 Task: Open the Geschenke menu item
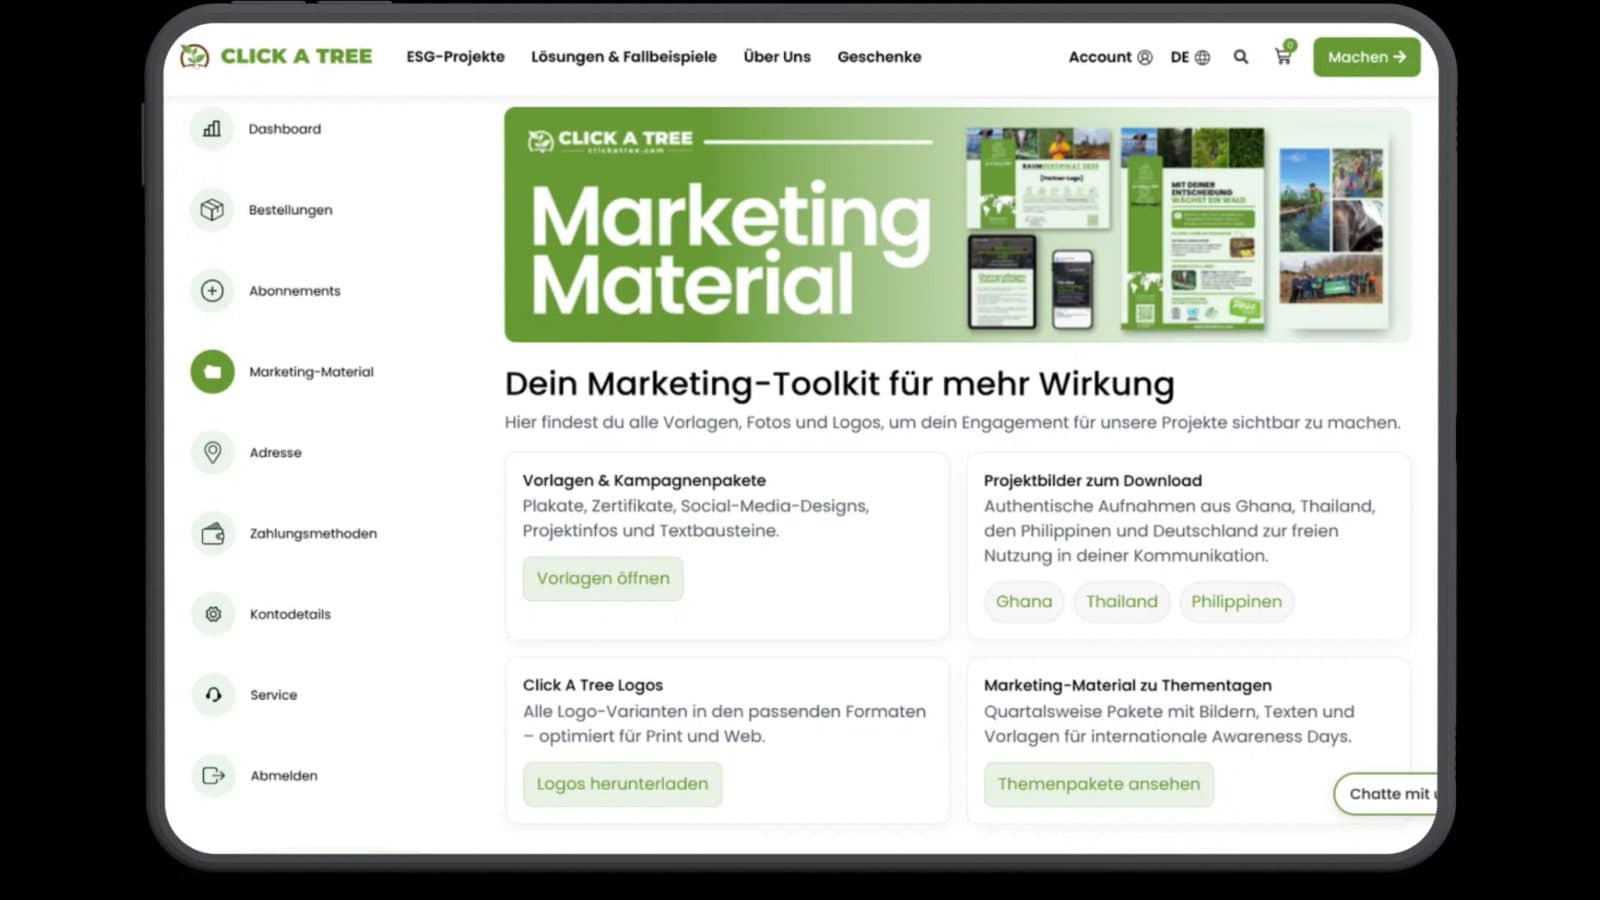pos(879,57)
